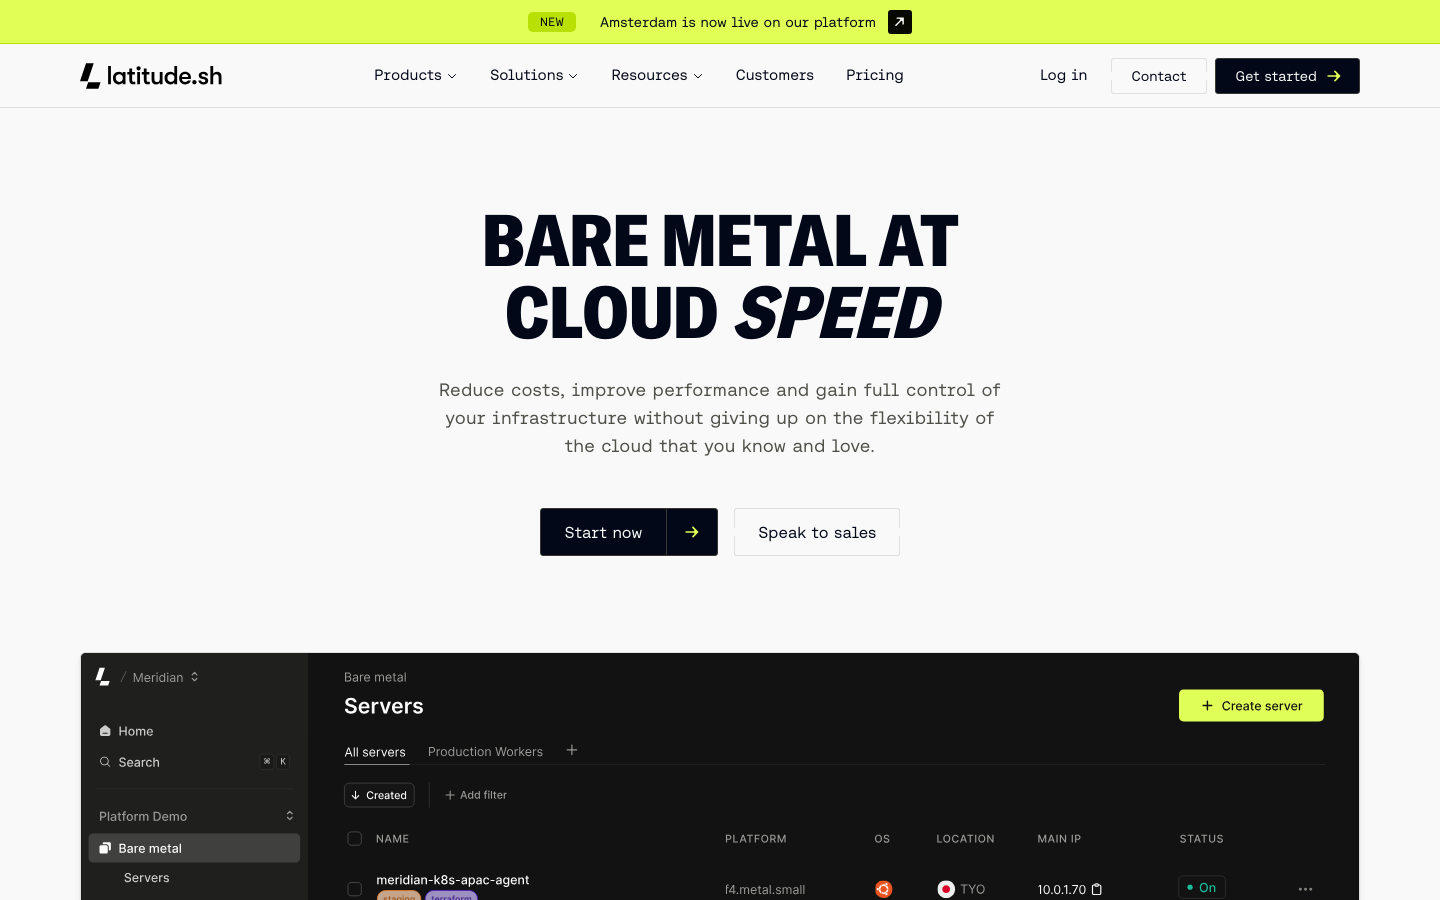Click the Speak to sales button
The width and height of the screenshot is (1440, 900).
[x=816, y=532]
